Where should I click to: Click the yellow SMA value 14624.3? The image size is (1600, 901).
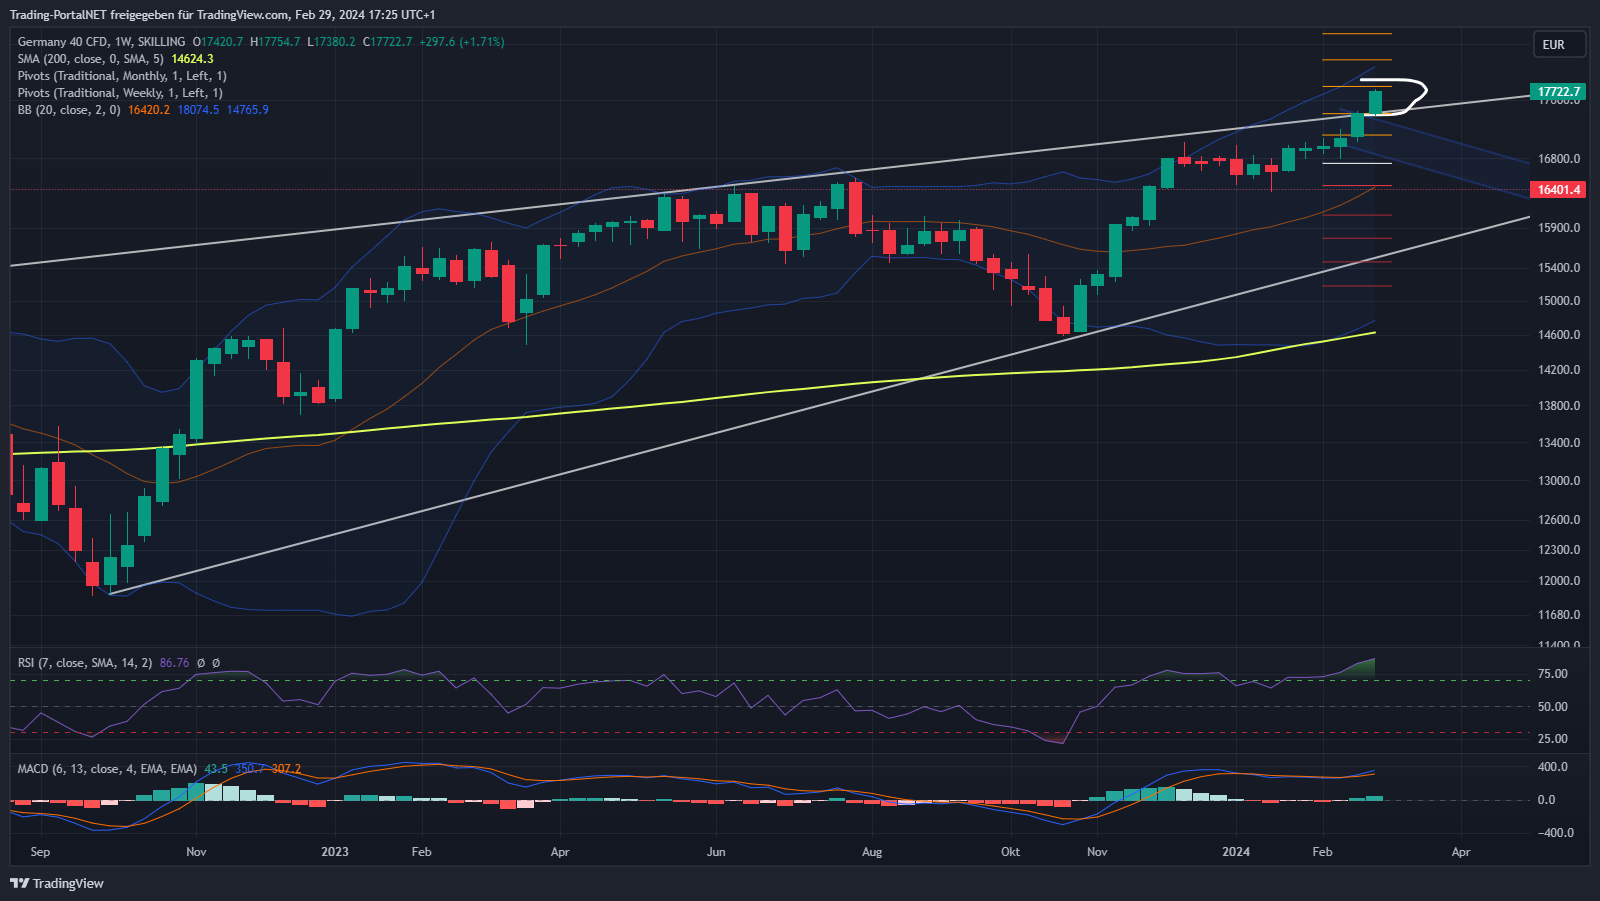(x=192, y=59)
